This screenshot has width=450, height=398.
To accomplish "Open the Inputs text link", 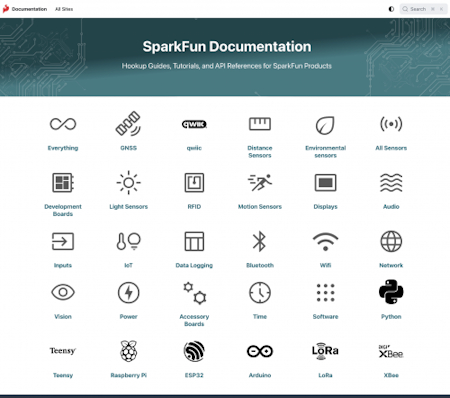I will [x=63, y=265].
